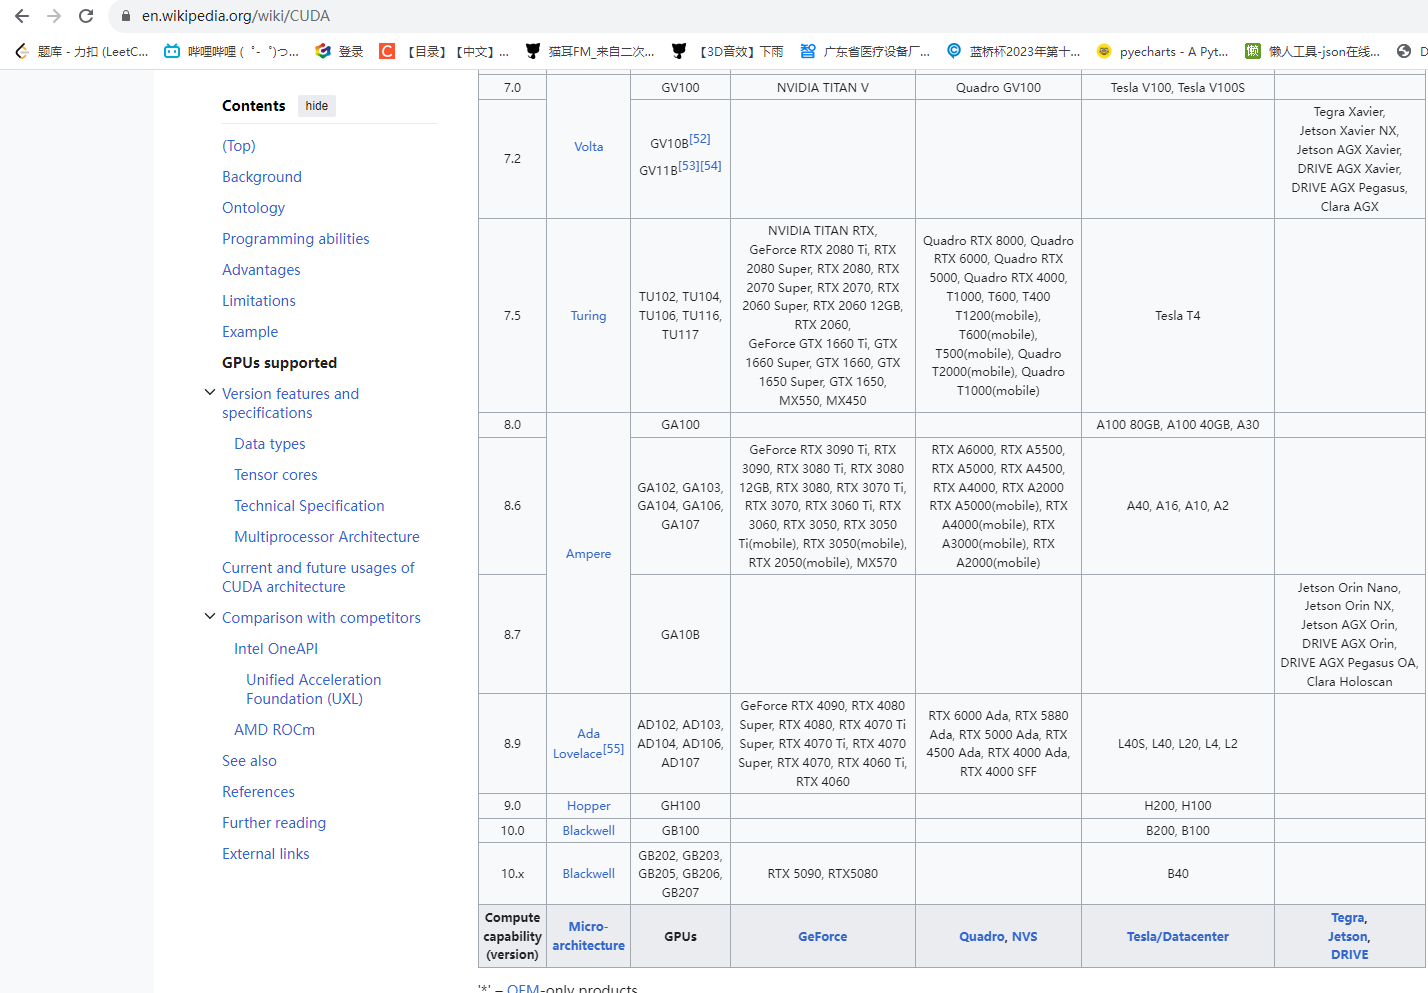This screenshot has width=1428, height=993.
Task: Go to Multiprocessor Architecture subsection
Action: click(327, 537)
